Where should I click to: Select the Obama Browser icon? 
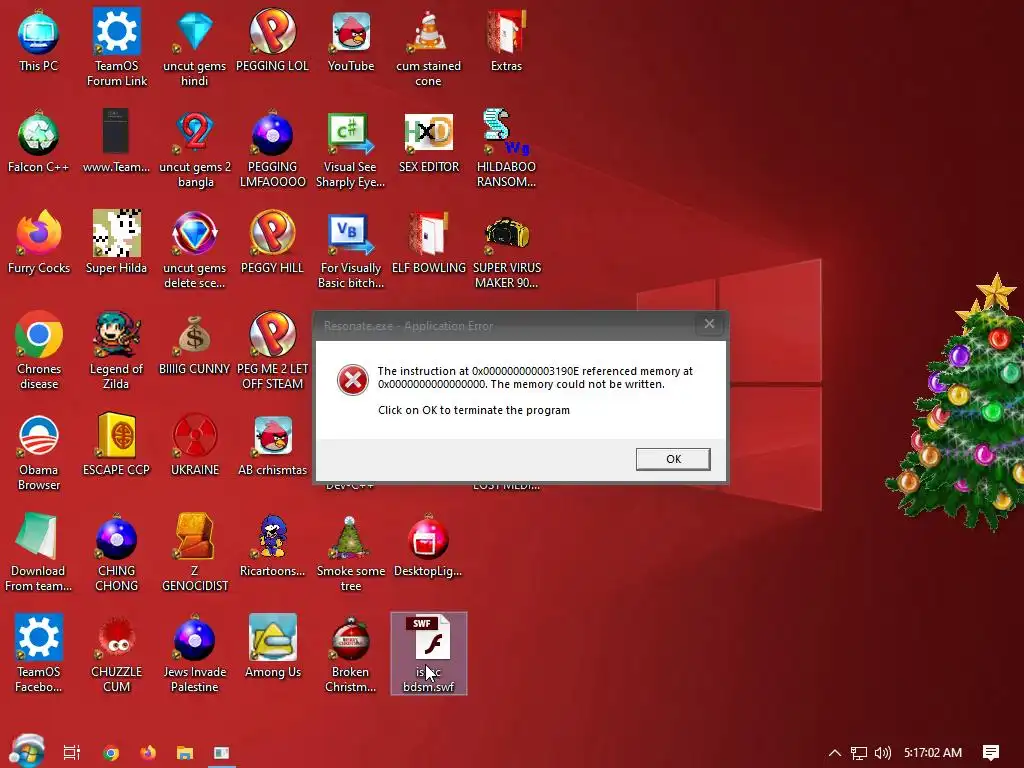point(39,452)
